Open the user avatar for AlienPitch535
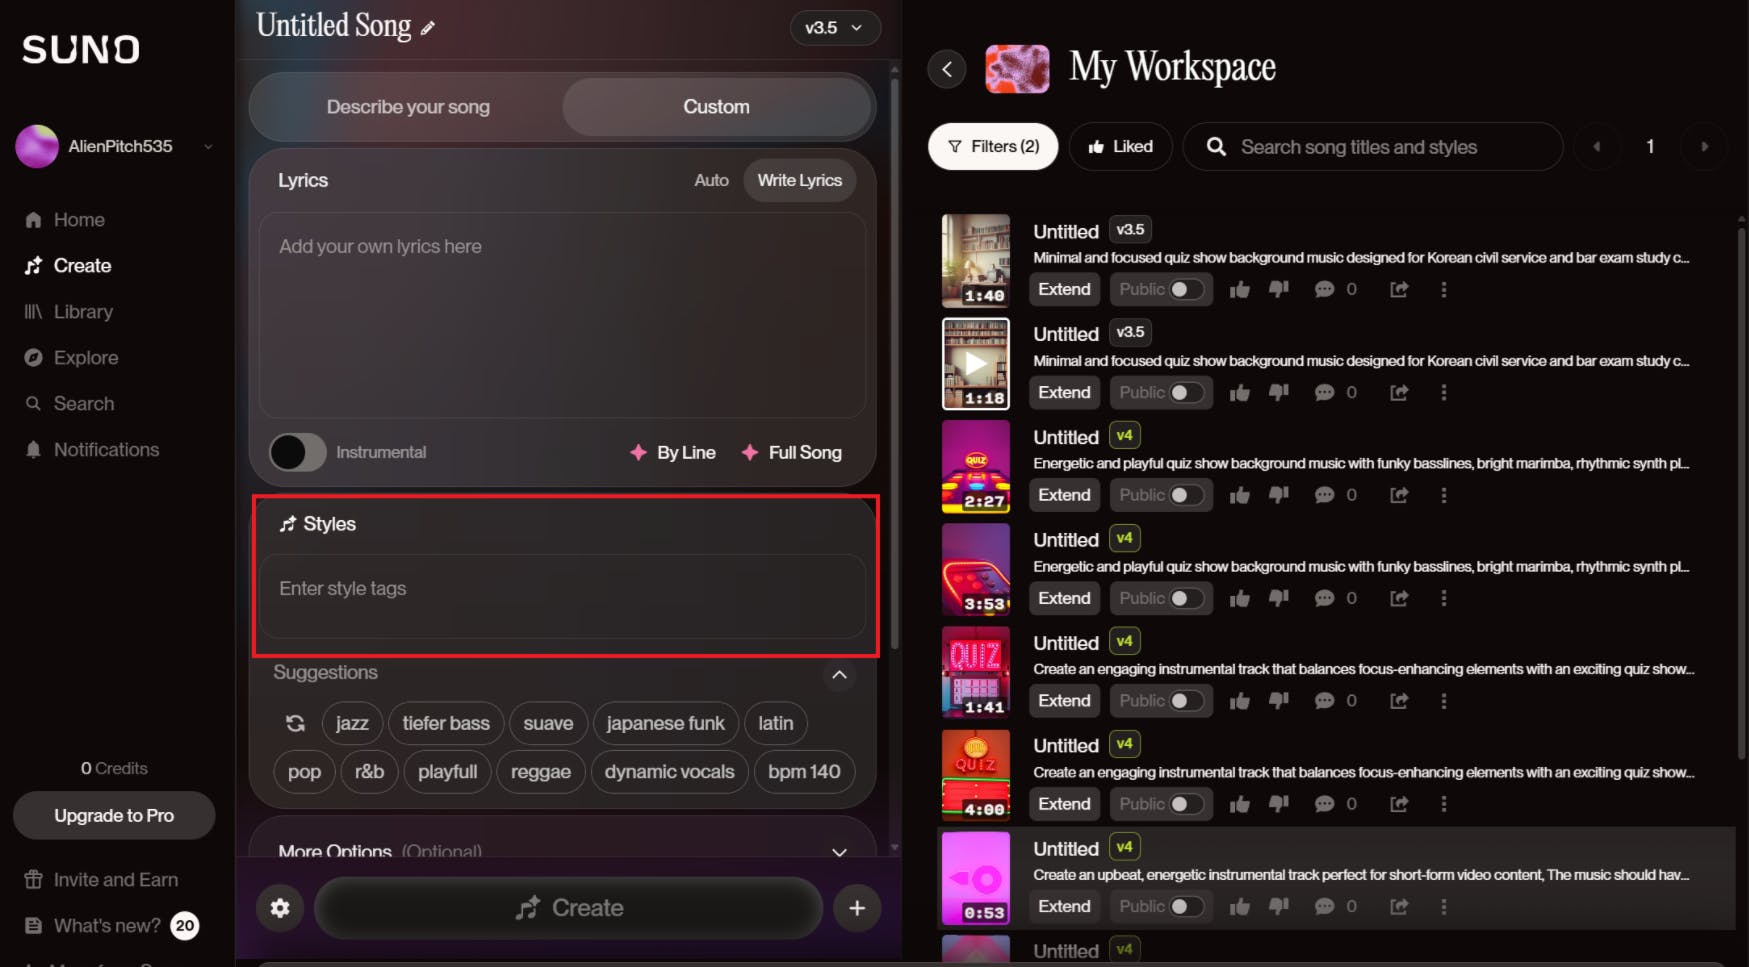This screenshot has width=1749, height=967. (x=37, y=146)
